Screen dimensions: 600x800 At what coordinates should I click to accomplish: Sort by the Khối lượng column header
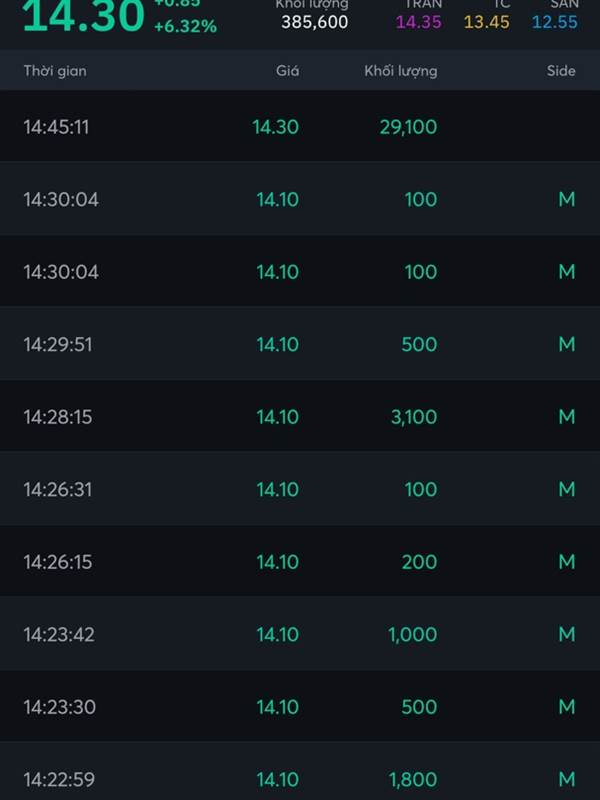pos(401,71)
